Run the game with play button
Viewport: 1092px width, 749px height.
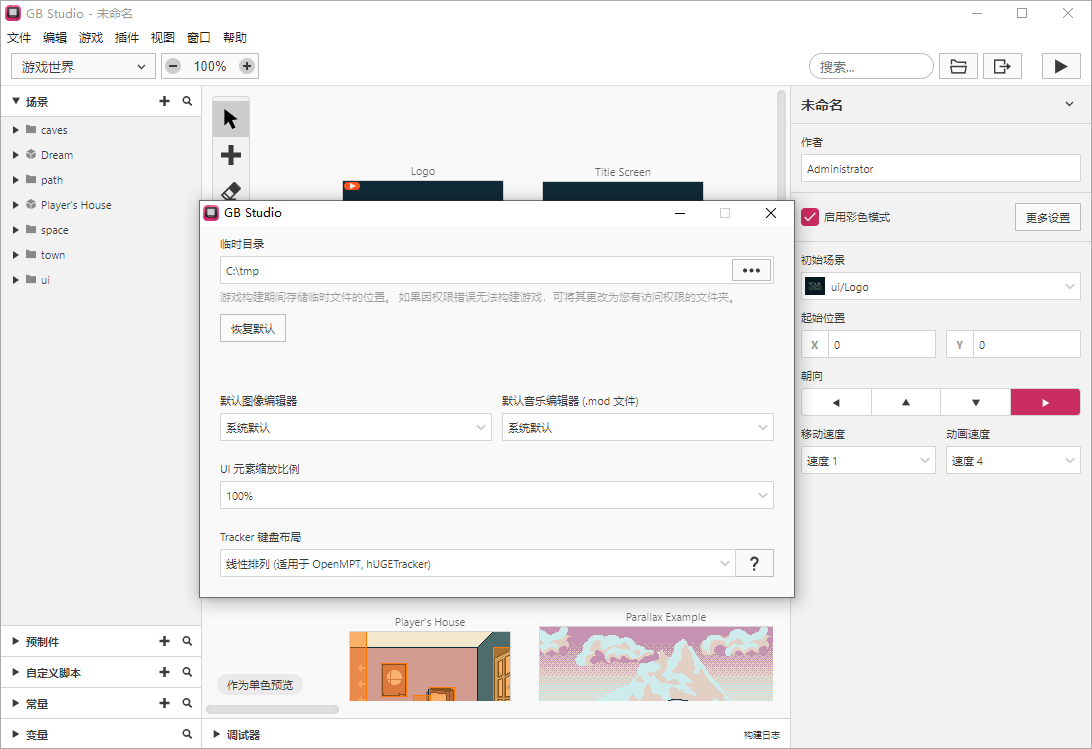1061,66
